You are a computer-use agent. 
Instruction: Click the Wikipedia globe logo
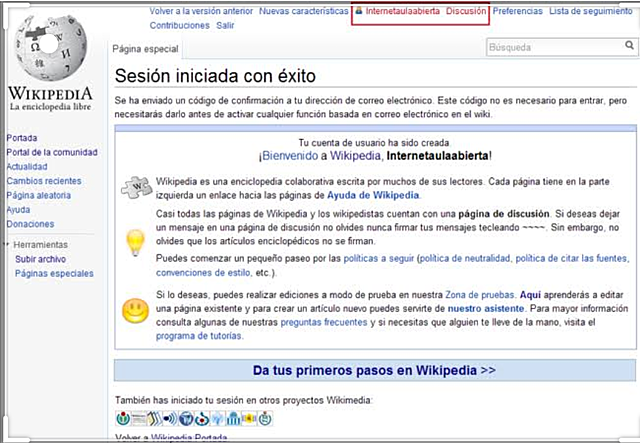pyautogui.click(x=50, y=47)
